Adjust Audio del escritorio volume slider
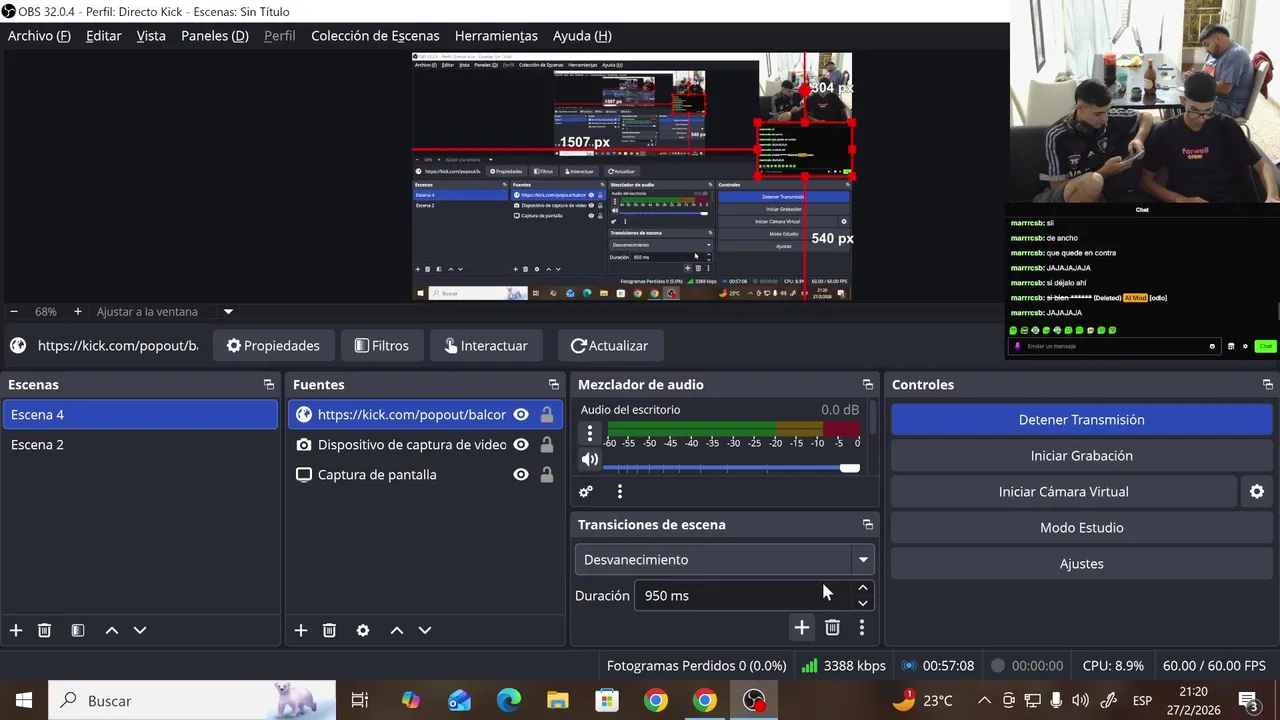Image resolution: width=1280 pixels, height=720 pixels. coord(732,468)
